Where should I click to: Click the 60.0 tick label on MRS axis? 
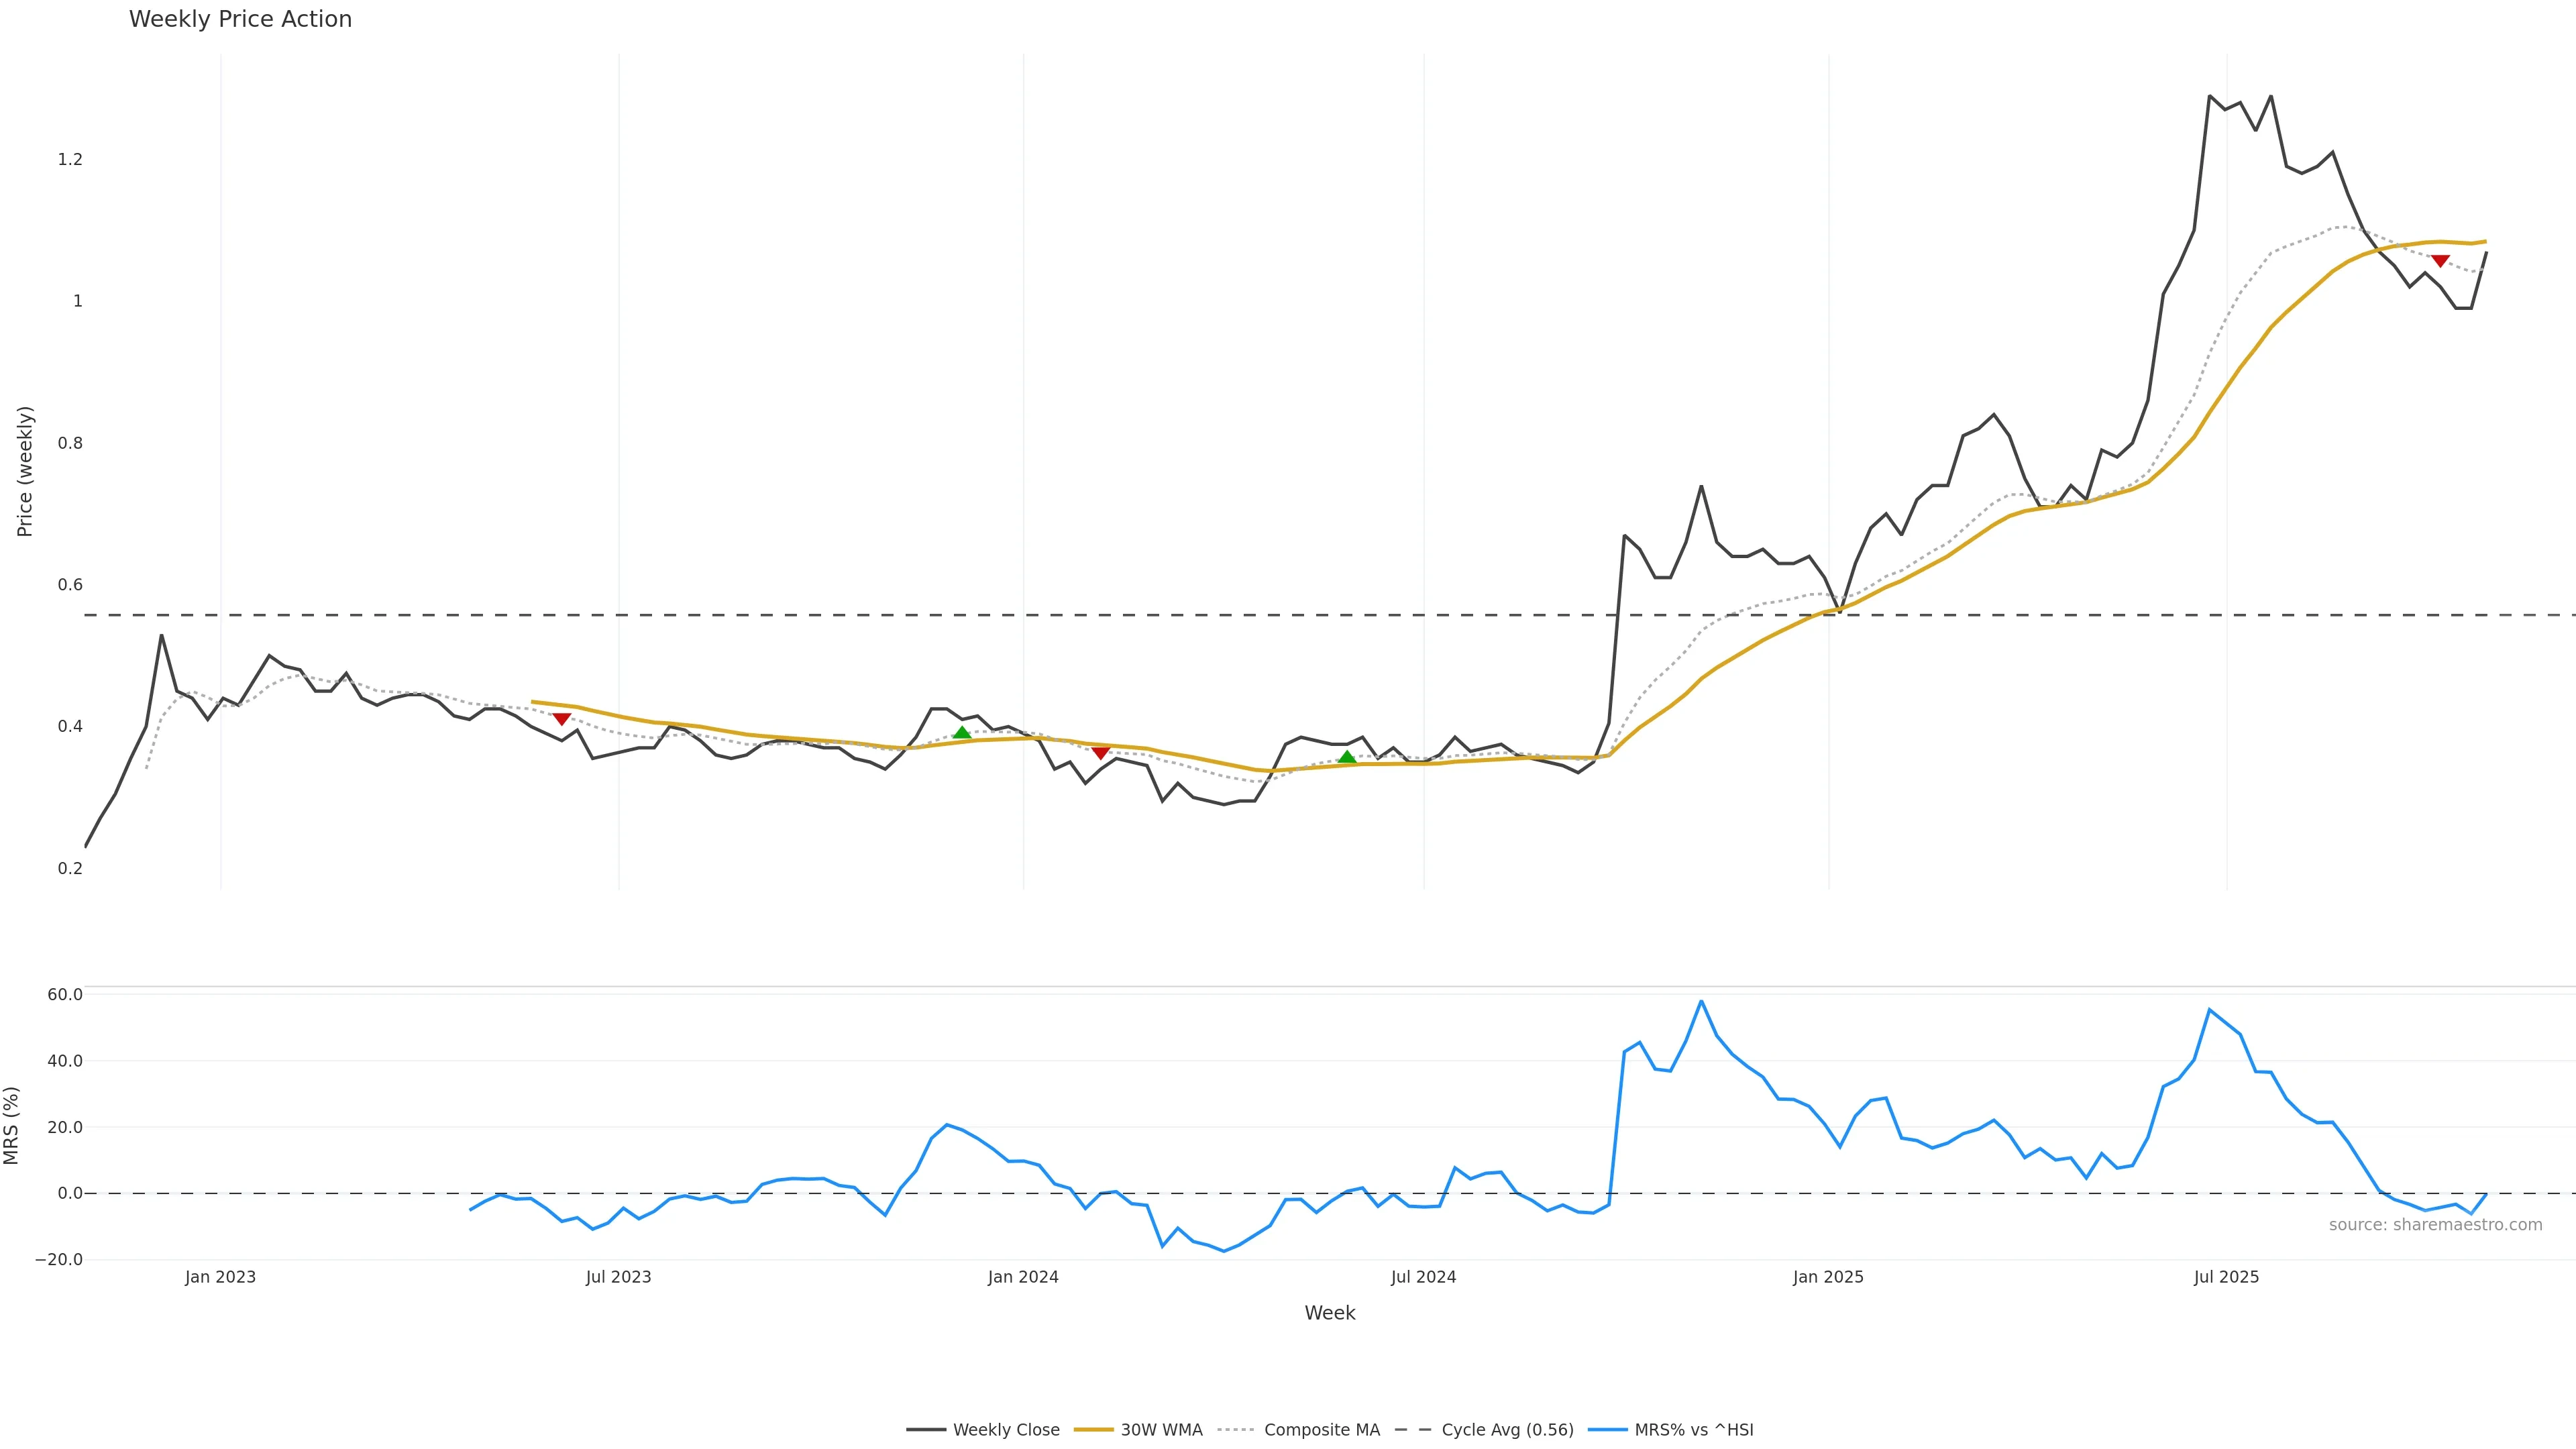65,994
